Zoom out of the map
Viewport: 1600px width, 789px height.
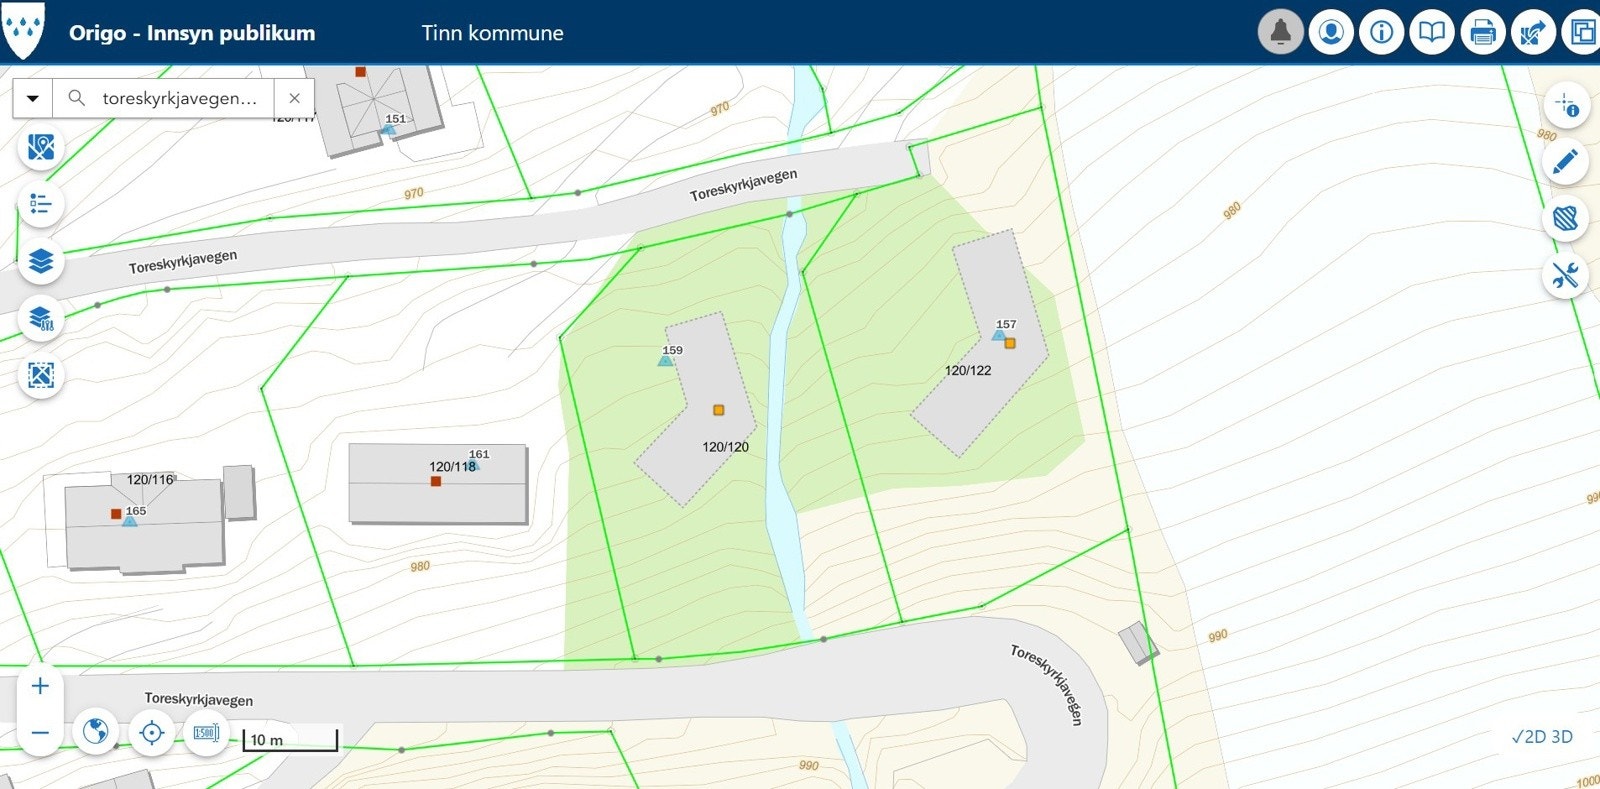tap(40, 733)
